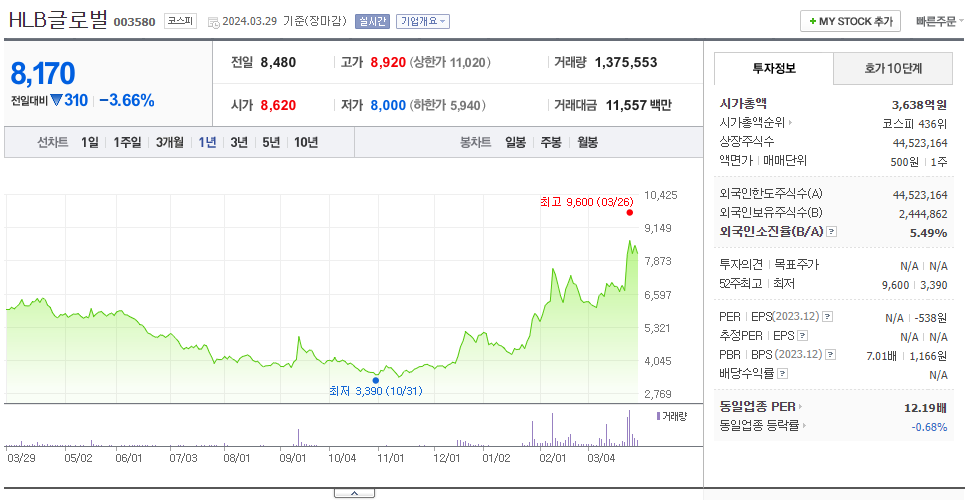
Task: Click the current price 8,170
Action: (43, 73)
